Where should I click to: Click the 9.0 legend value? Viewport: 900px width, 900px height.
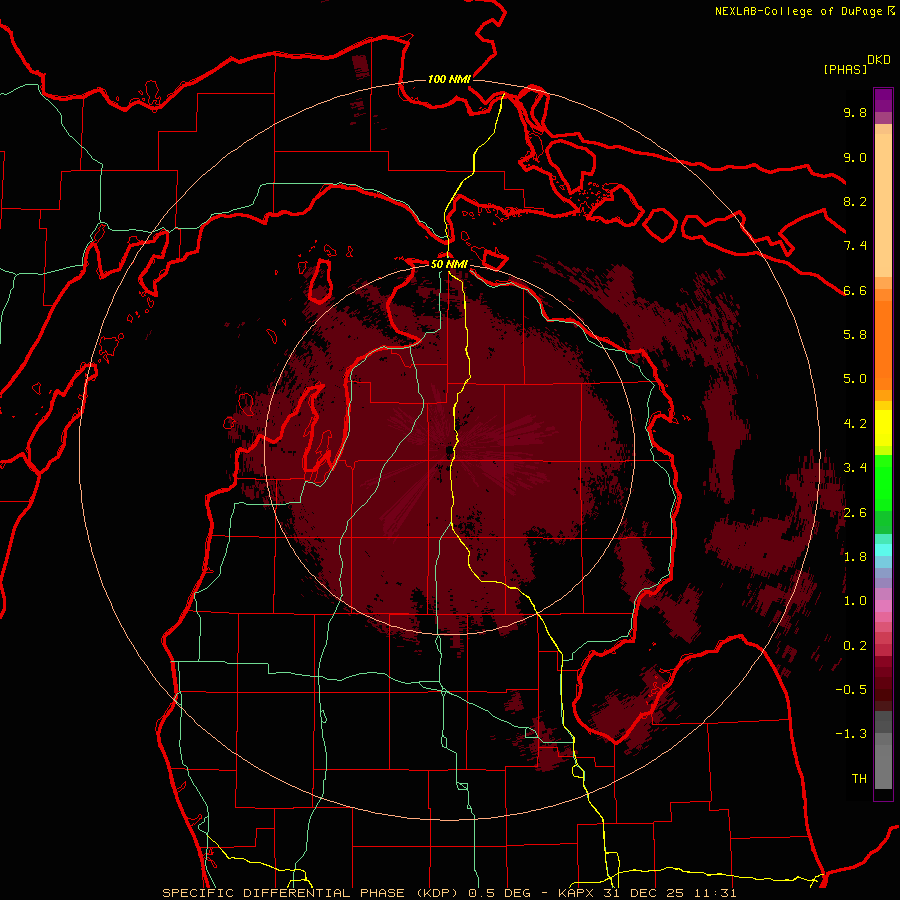click(855, 157)
